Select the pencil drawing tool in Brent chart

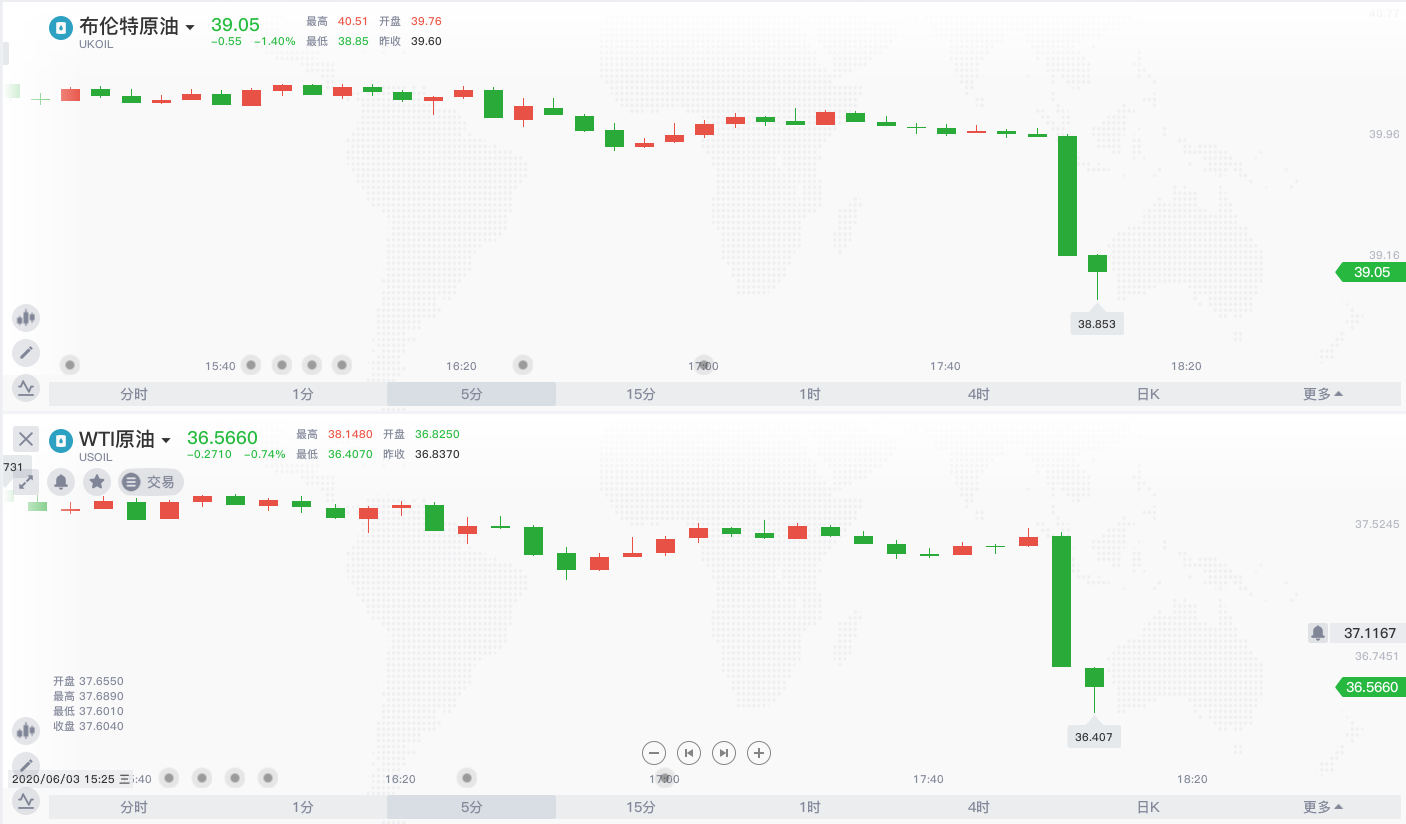click(26, 352)
